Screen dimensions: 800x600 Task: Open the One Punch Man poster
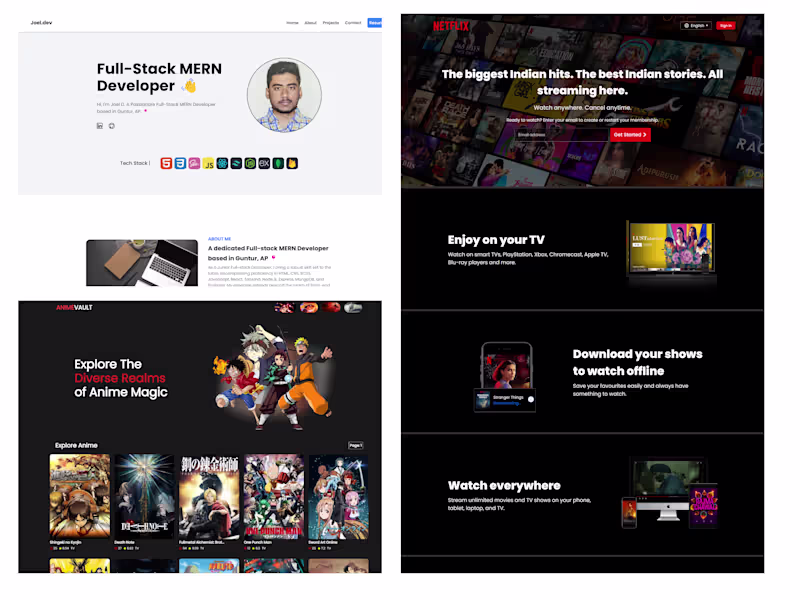[274, 496]
